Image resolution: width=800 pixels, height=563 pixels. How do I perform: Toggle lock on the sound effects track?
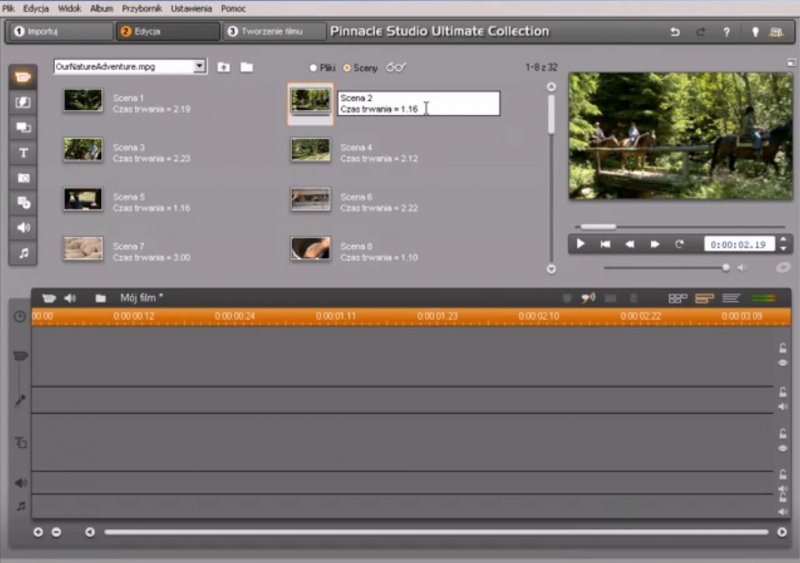coord(783,475)
